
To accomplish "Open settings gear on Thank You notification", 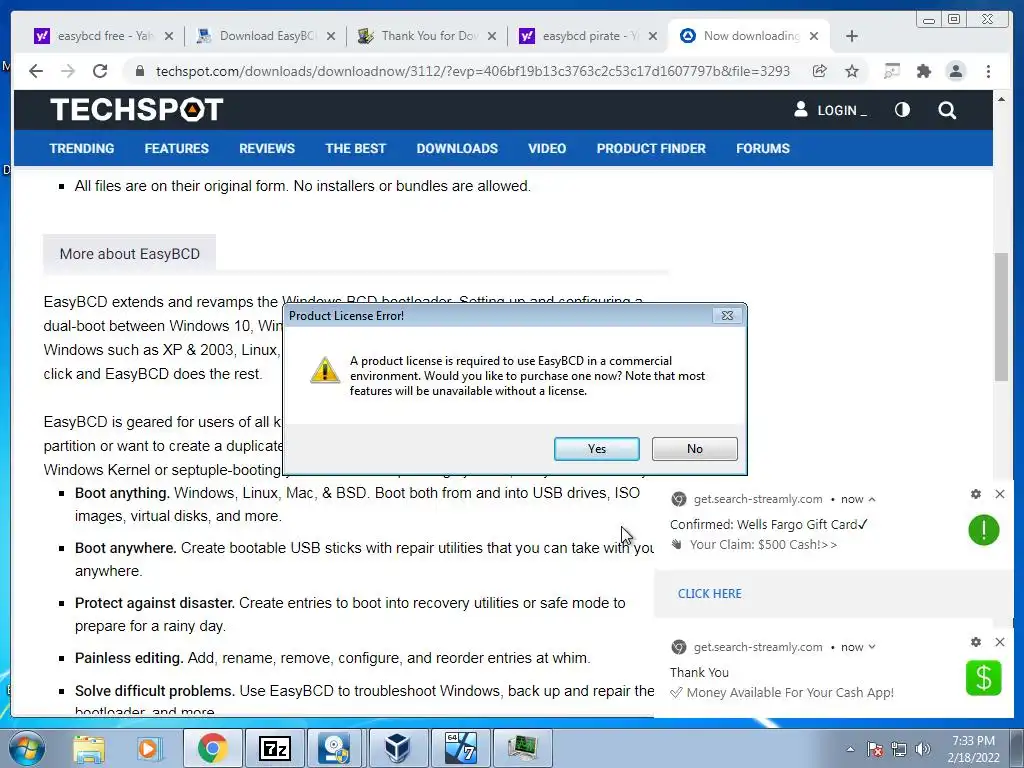I will (x=976, y=642).
